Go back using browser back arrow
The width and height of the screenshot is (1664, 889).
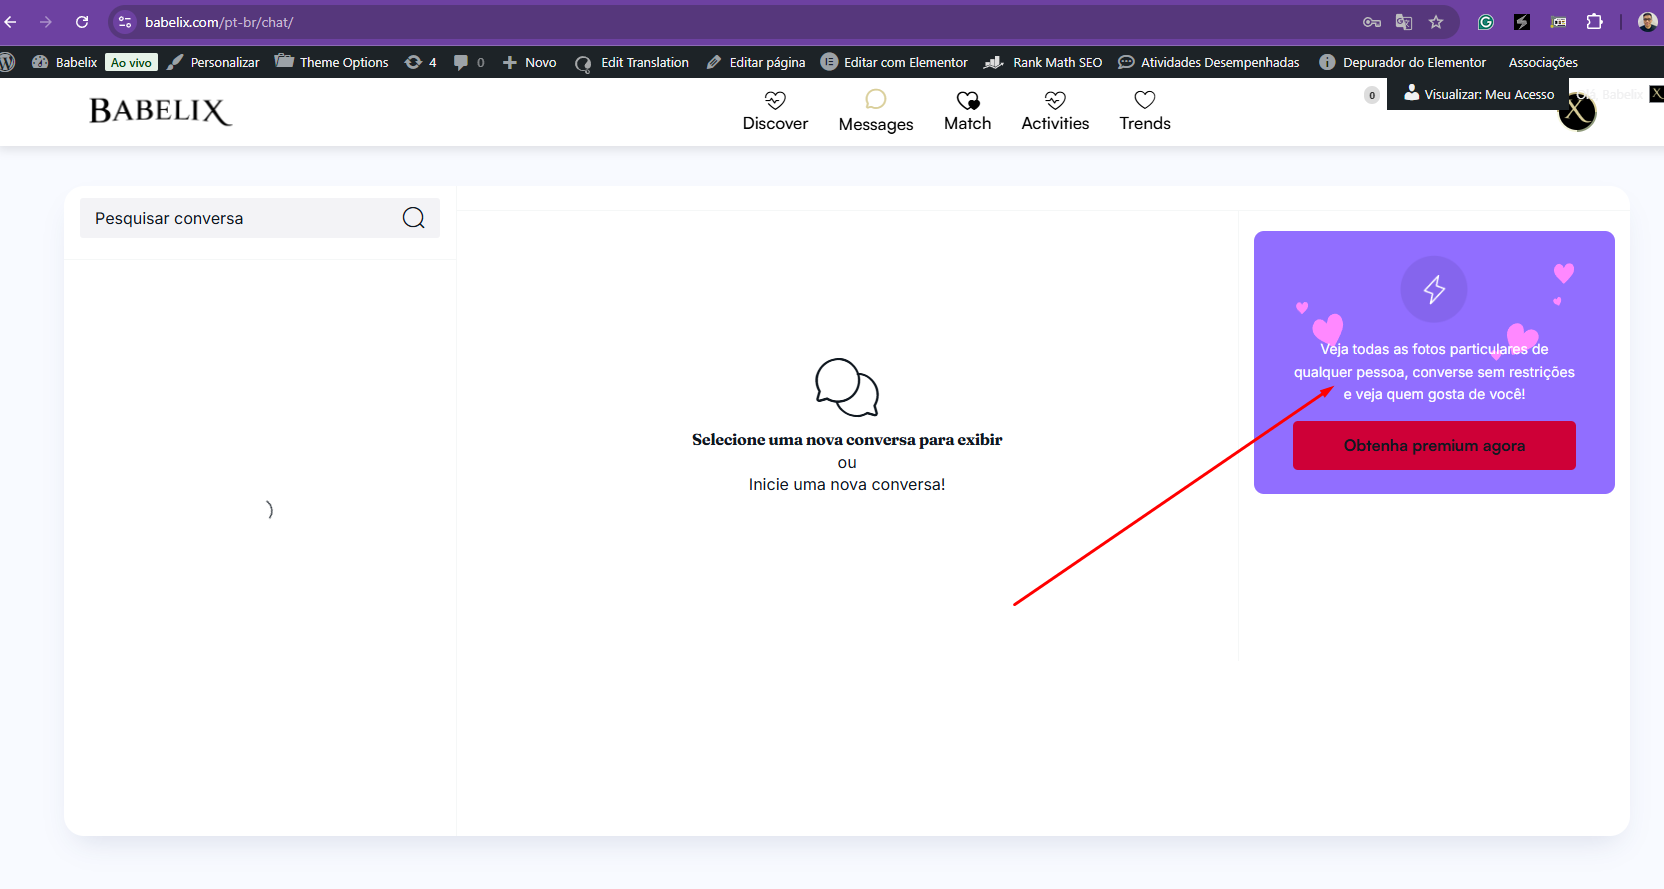[x=11, y=22]
